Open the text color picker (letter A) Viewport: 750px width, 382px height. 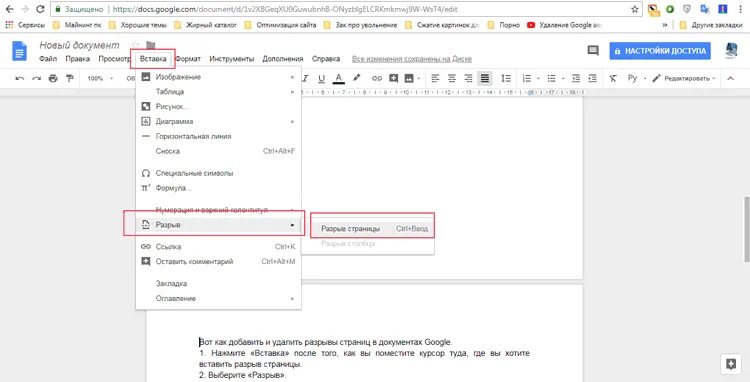coord(339,78)
